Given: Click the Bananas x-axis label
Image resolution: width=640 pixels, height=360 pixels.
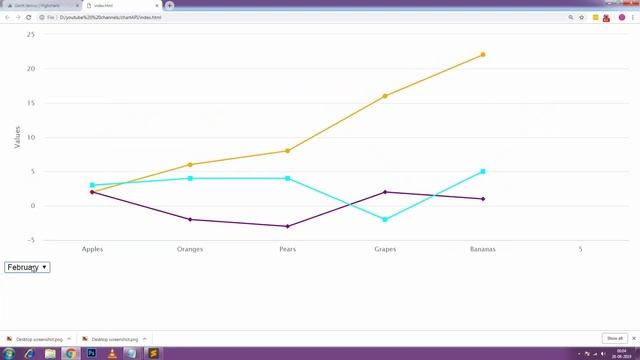Looking at the screenshot, I should pos(483,249).
